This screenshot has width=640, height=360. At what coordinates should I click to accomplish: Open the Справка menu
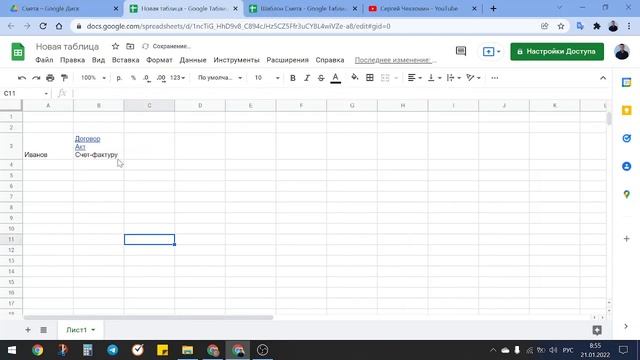click(x=330, y=60)
